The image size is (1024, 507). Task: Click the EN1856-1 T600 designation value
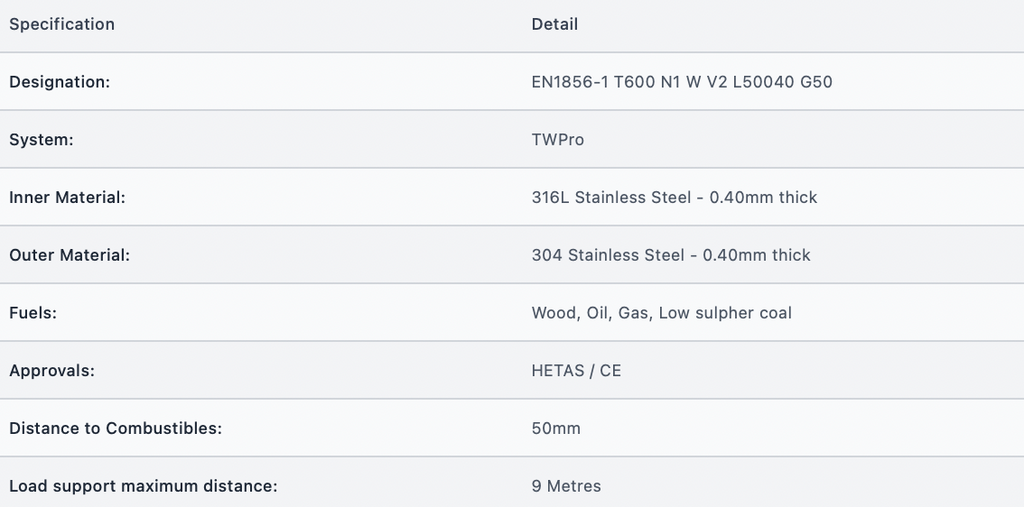[682, 82]
